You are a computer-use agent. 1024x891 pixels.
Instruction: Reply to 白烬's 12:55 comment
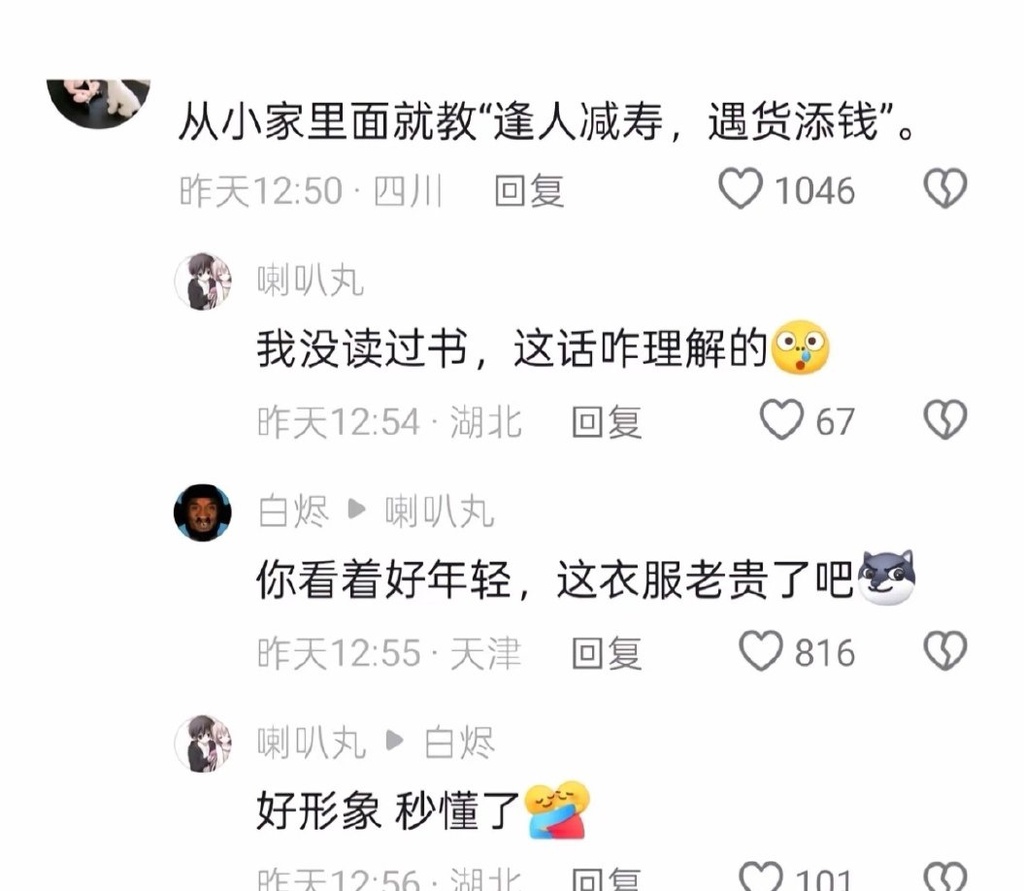[x=607, y=653]
